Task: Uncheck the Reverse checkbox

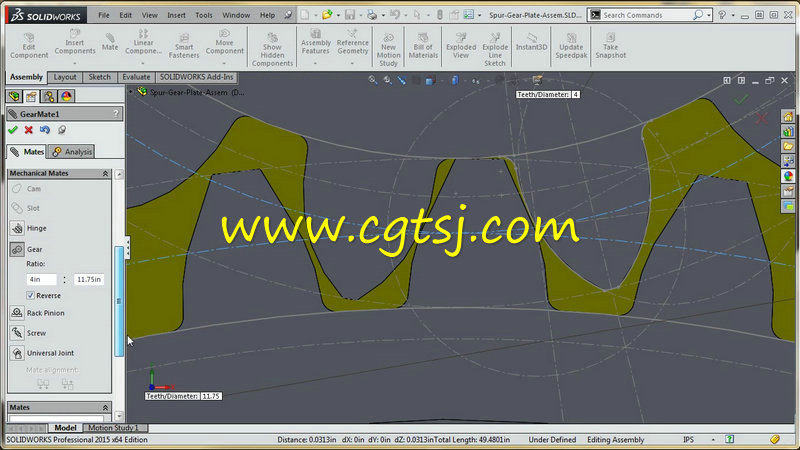Action: (x=31, y=295)
